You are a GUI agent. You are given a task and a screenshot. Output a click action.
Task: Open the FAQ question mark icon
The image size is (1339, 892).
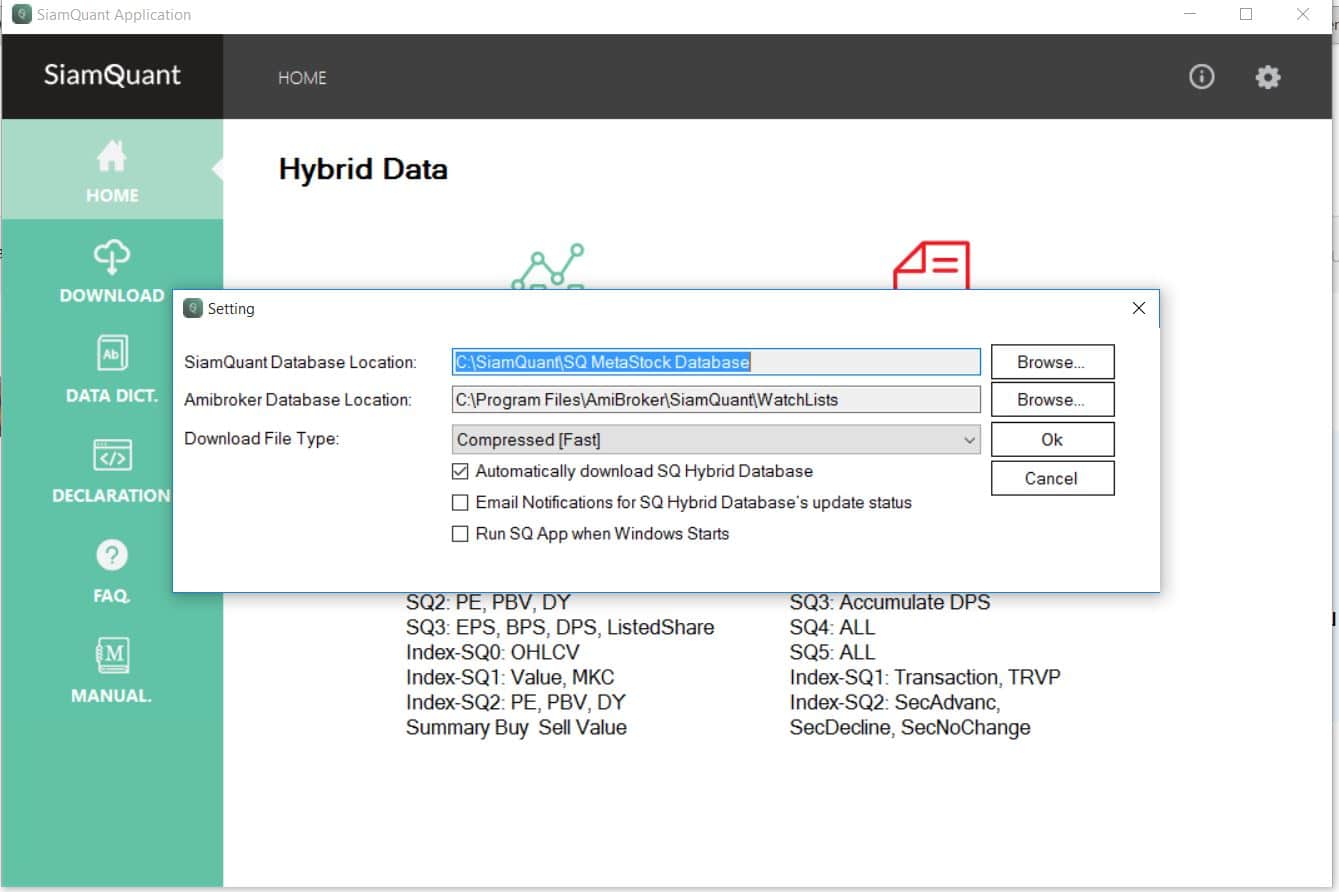pos(111,555)
